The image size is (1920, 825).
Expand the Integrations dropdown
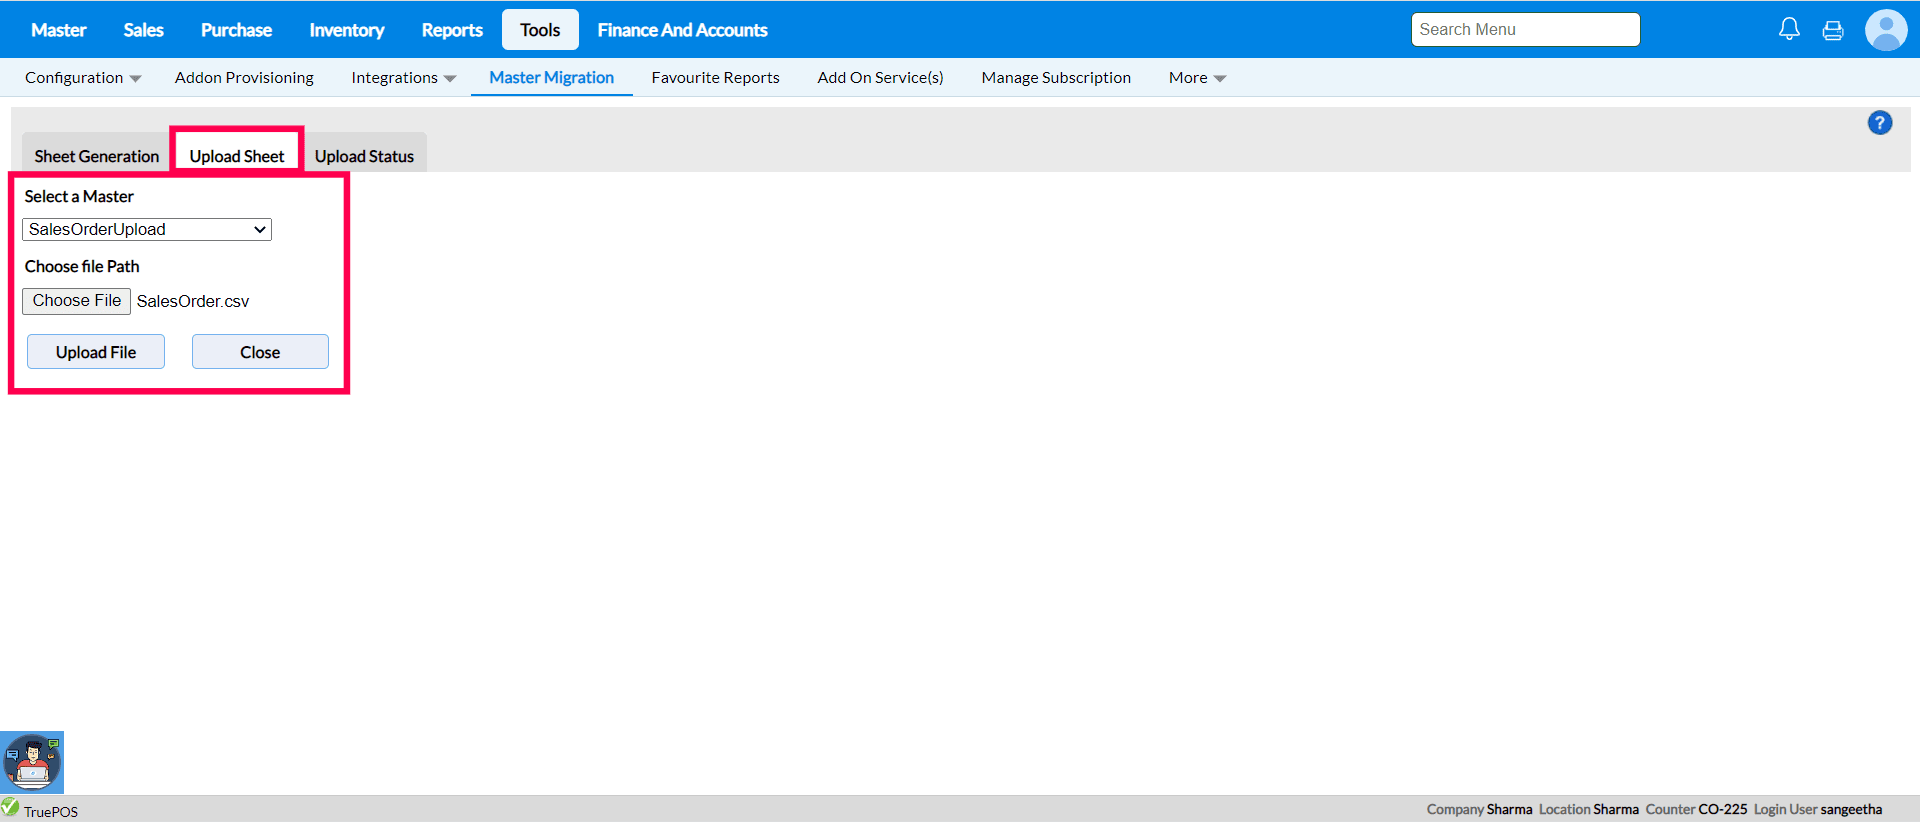[403, 78]
